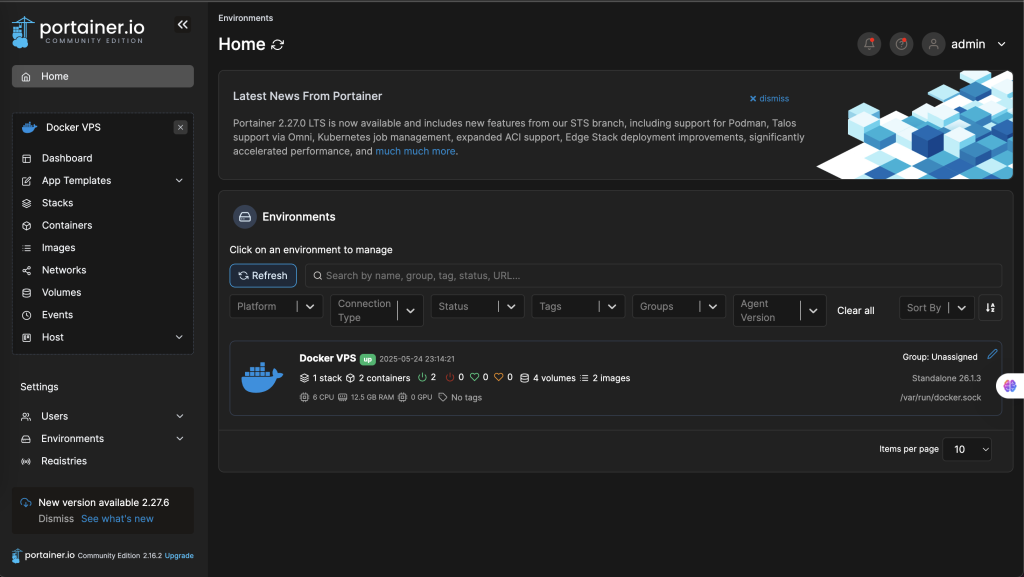The image size is (1024, 577).
Task: Click the 6 CPU indicator
Action: 317,398
